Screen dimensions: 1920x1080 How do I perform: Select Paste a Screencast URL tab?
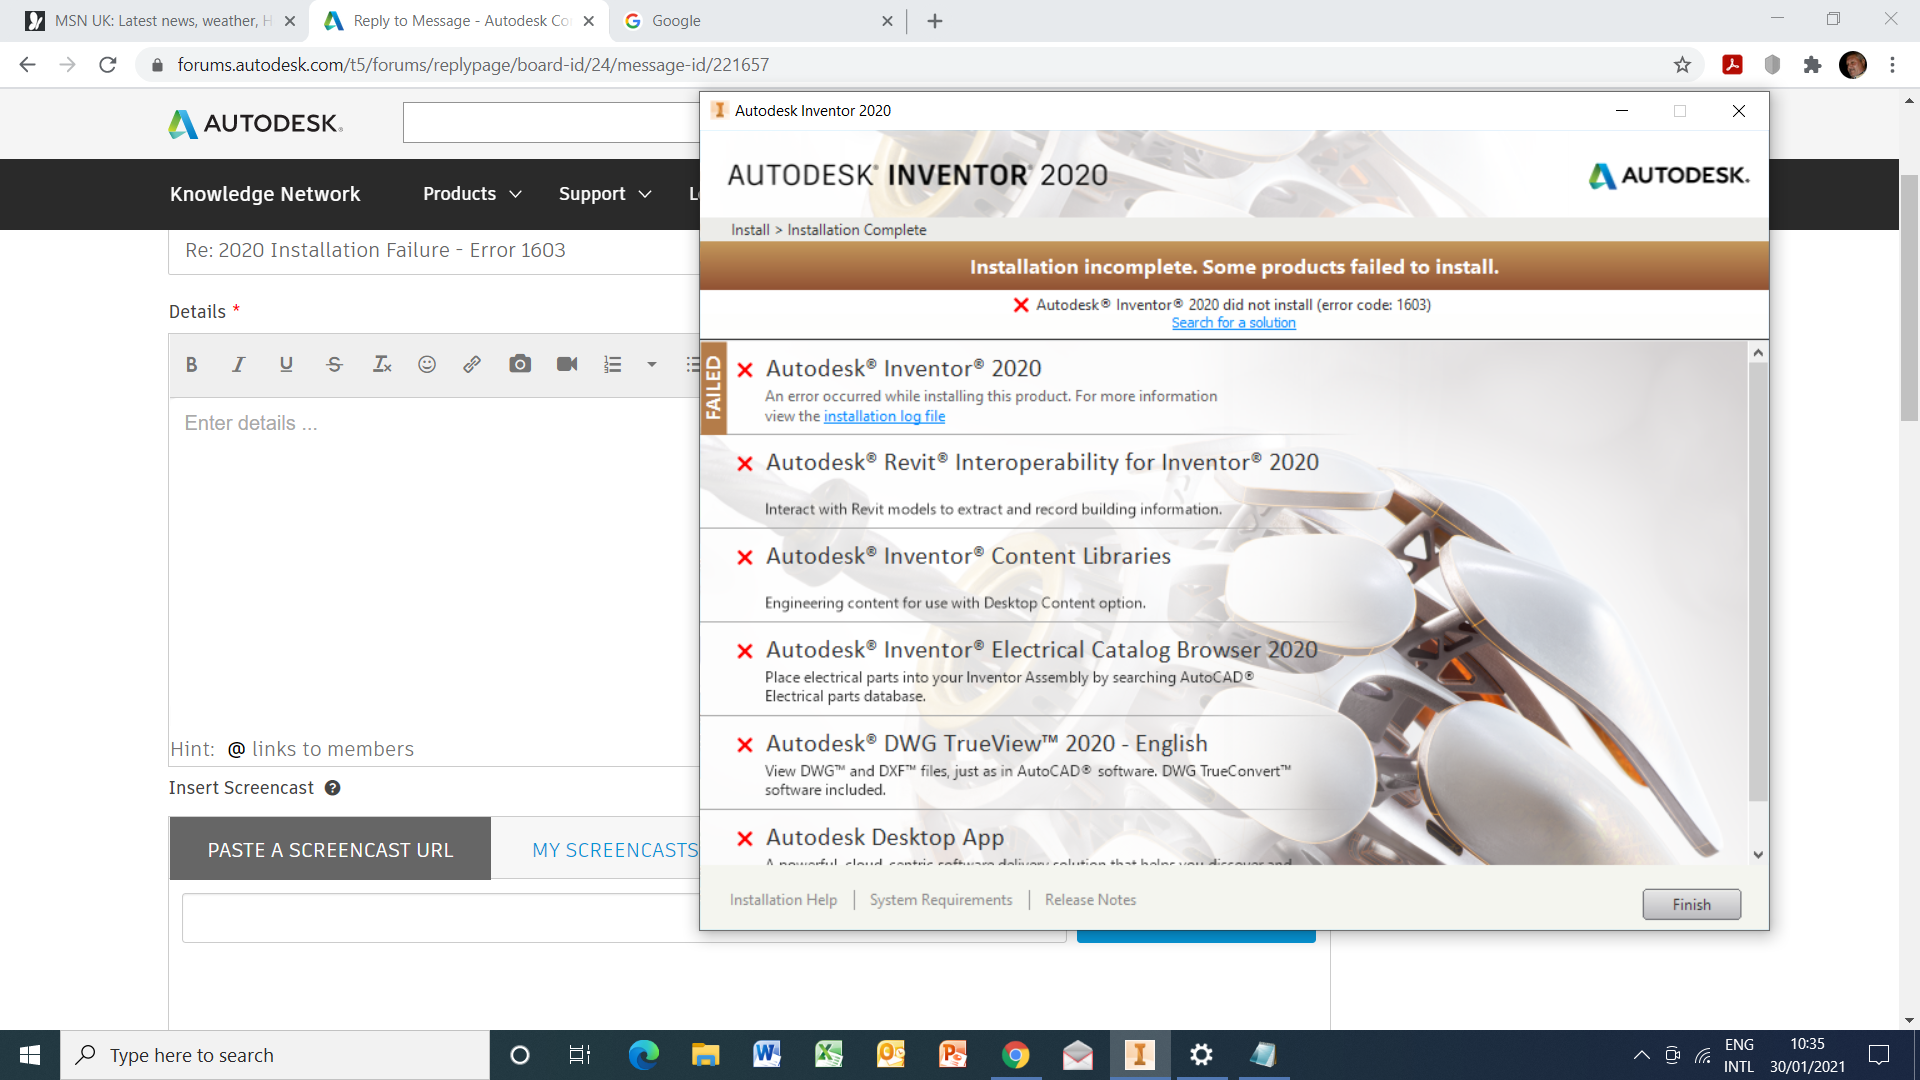(330, 850)
